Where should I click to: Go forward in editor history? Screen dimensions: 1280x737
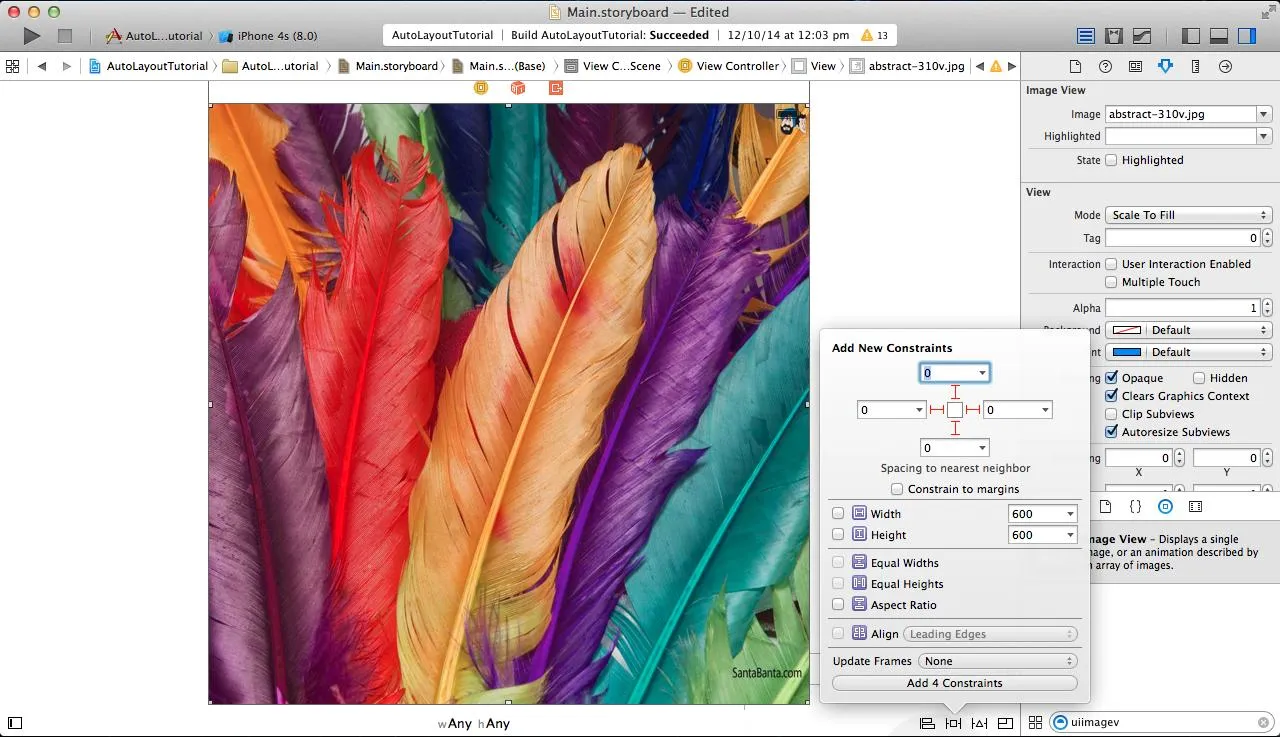coord(67,66)
